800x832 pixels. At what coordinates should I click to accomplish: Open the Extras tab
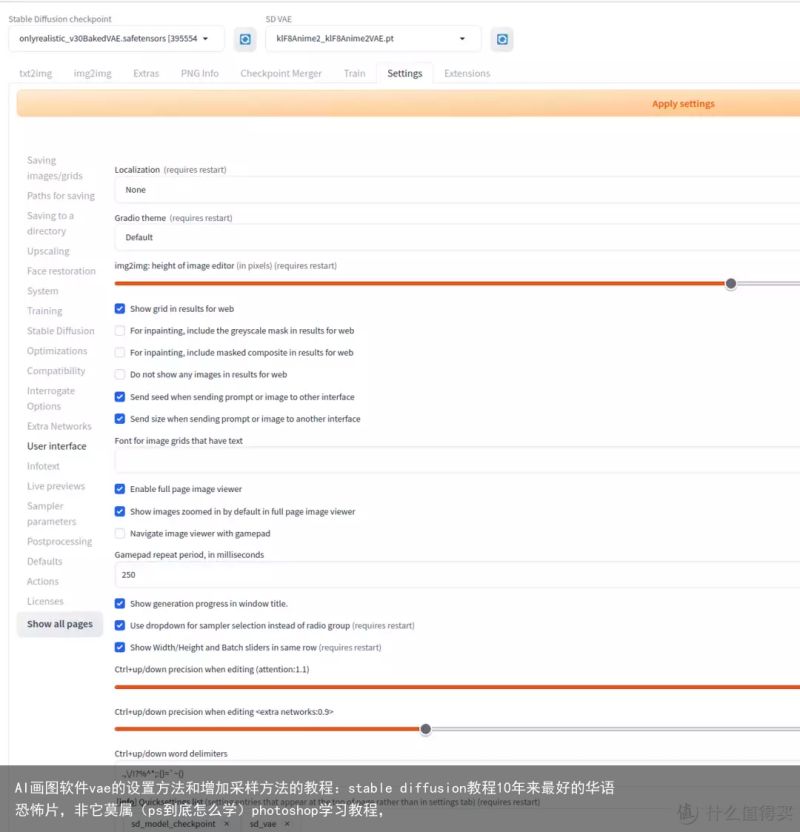146,73
